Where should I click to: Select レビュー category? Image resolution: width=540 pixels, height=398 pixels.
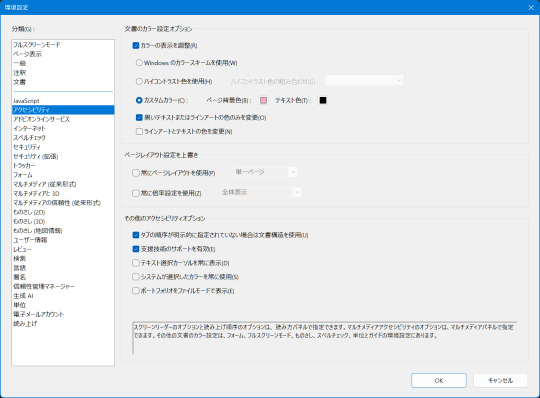pyautogui.click(x=63, y=249)
